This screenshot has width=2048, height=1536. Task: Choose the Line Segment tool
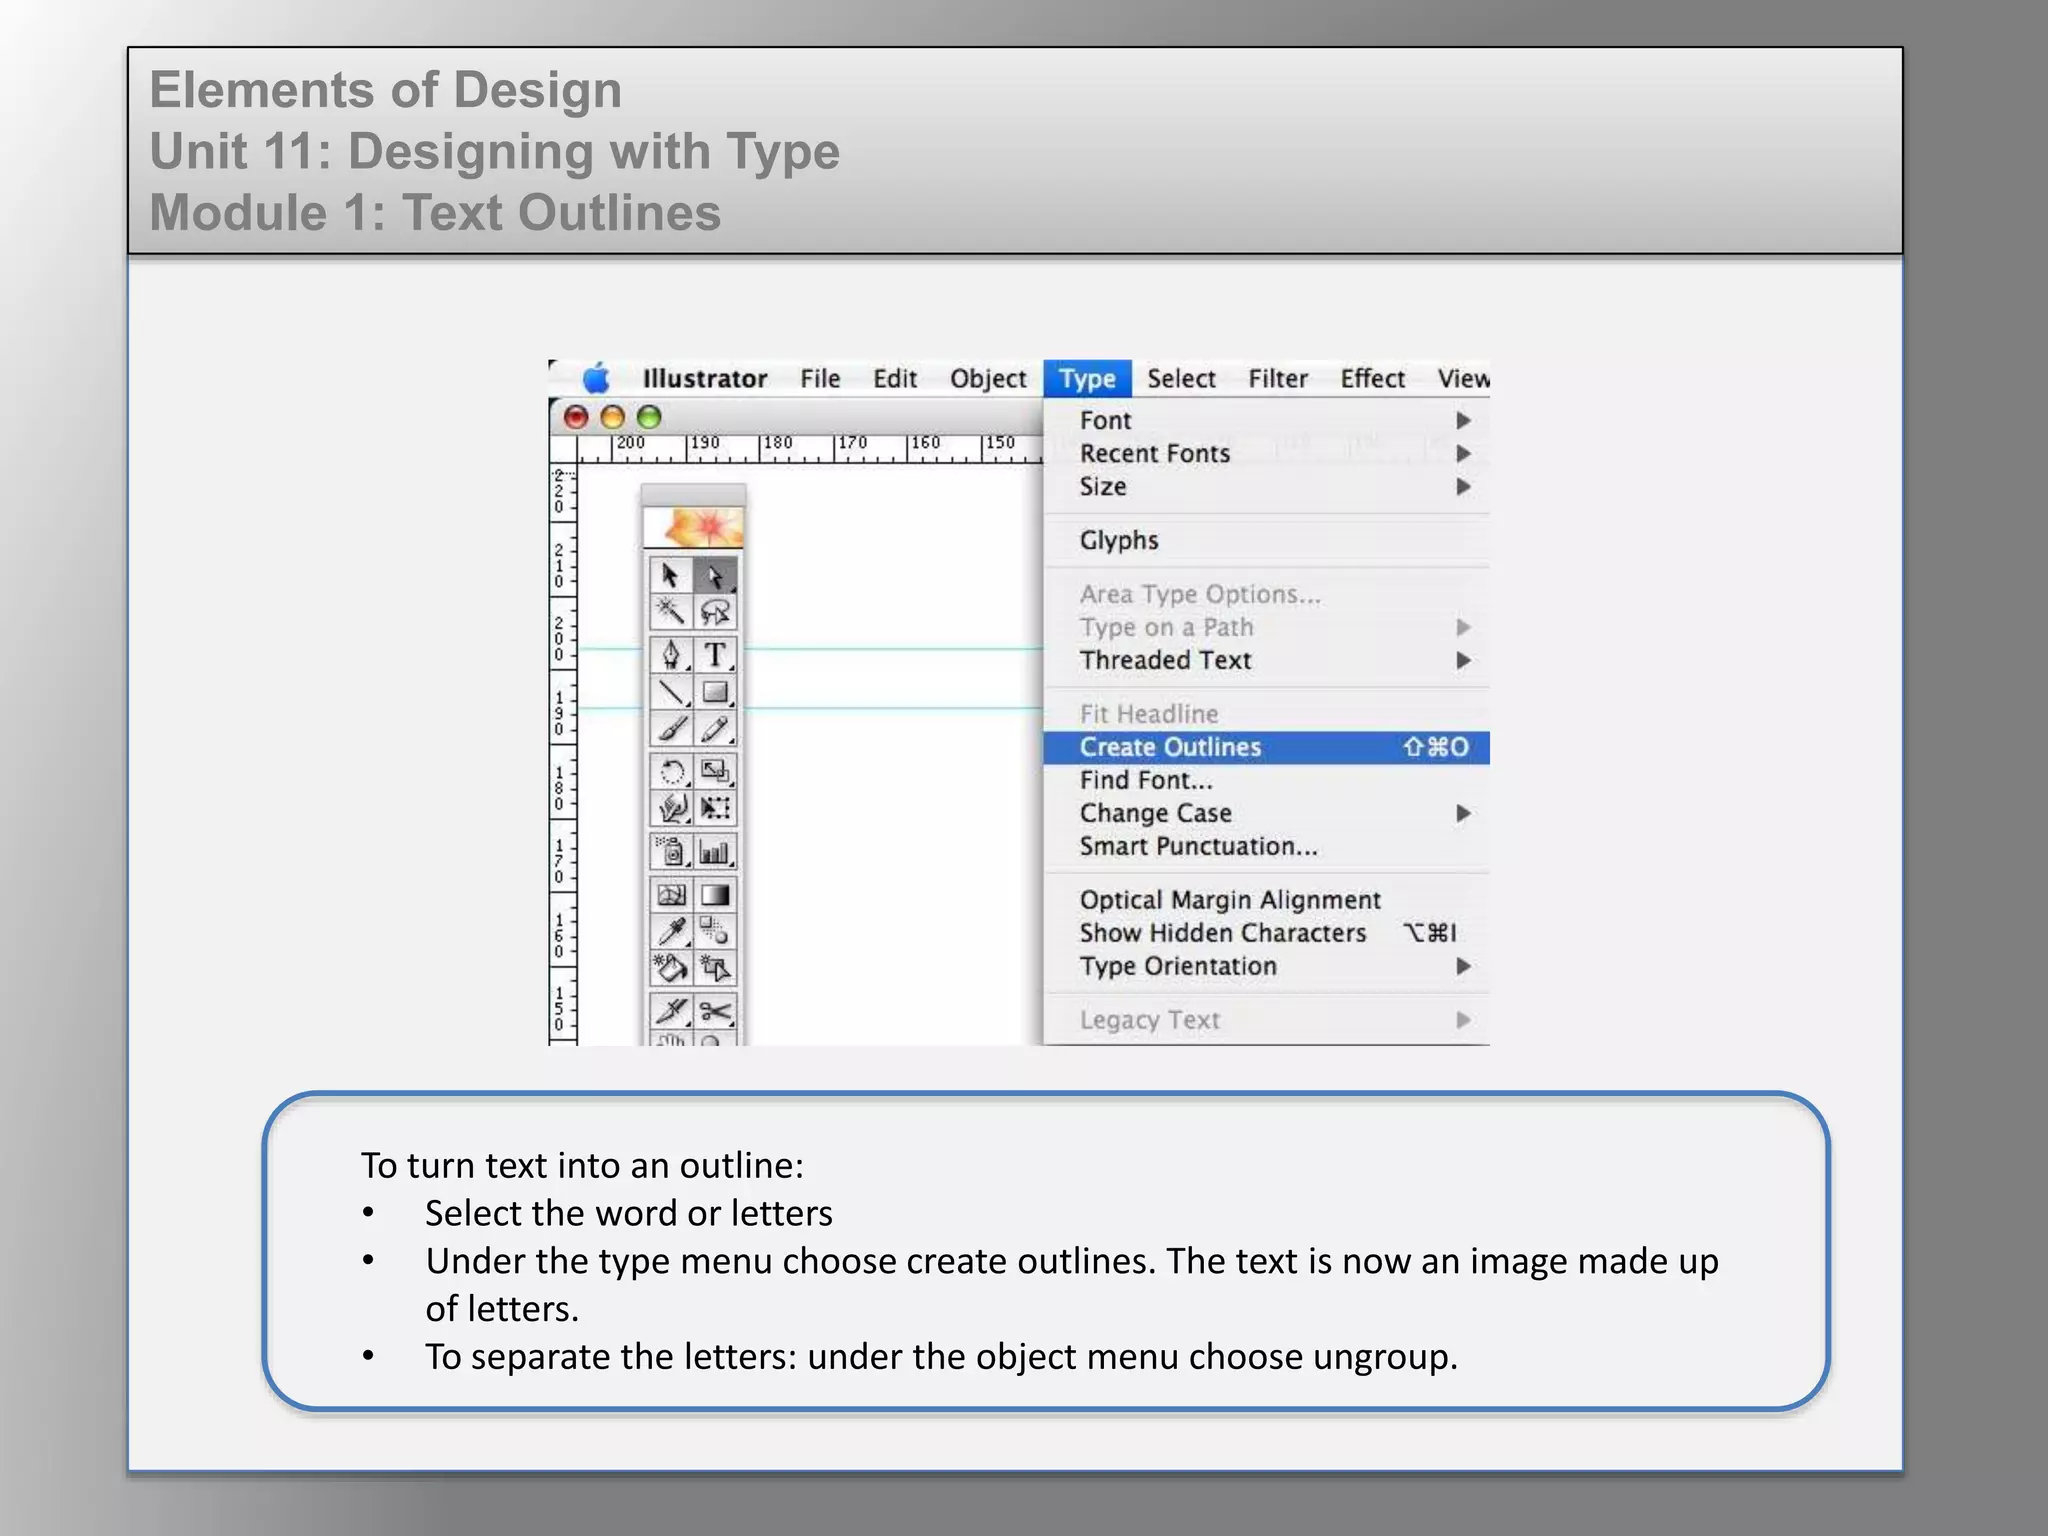point(670,692)
